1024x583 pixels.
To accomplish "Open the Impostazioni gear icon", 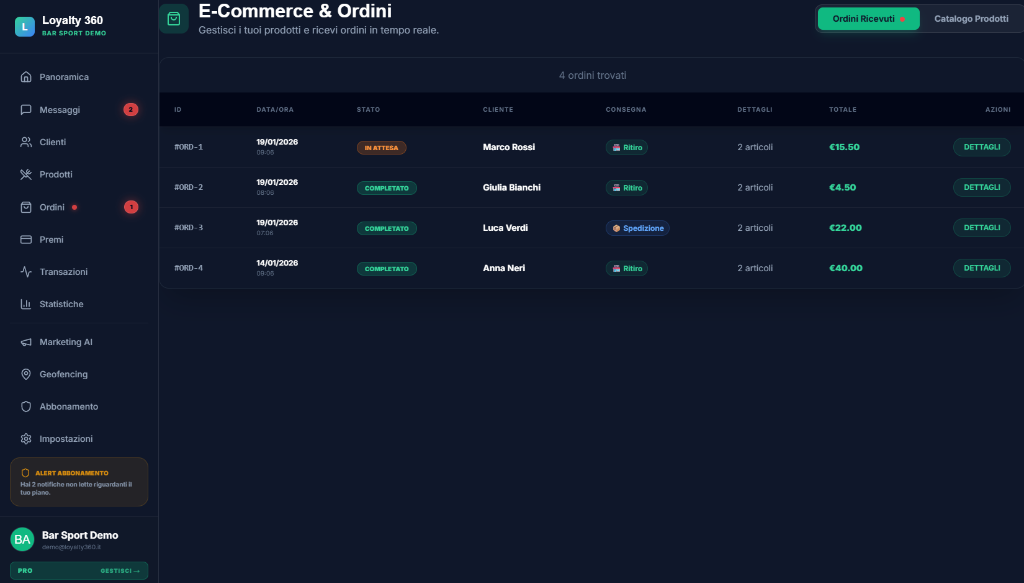I will point(24,438).
